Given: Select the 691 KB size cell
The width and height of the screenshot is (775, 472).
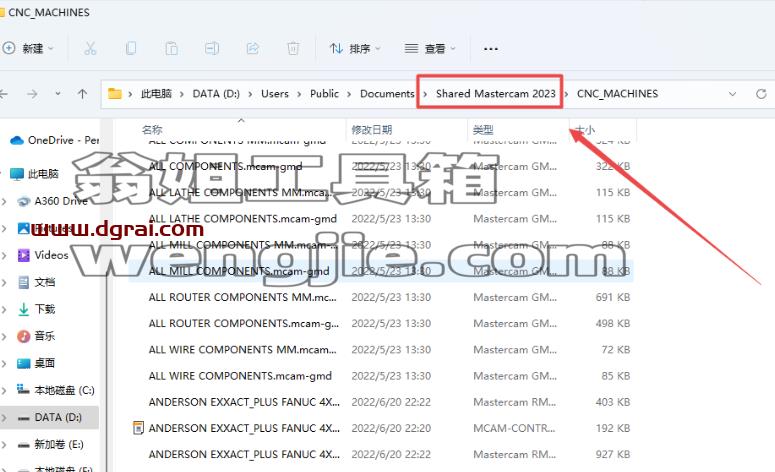Looking at the screenshot, I should 612,297.
